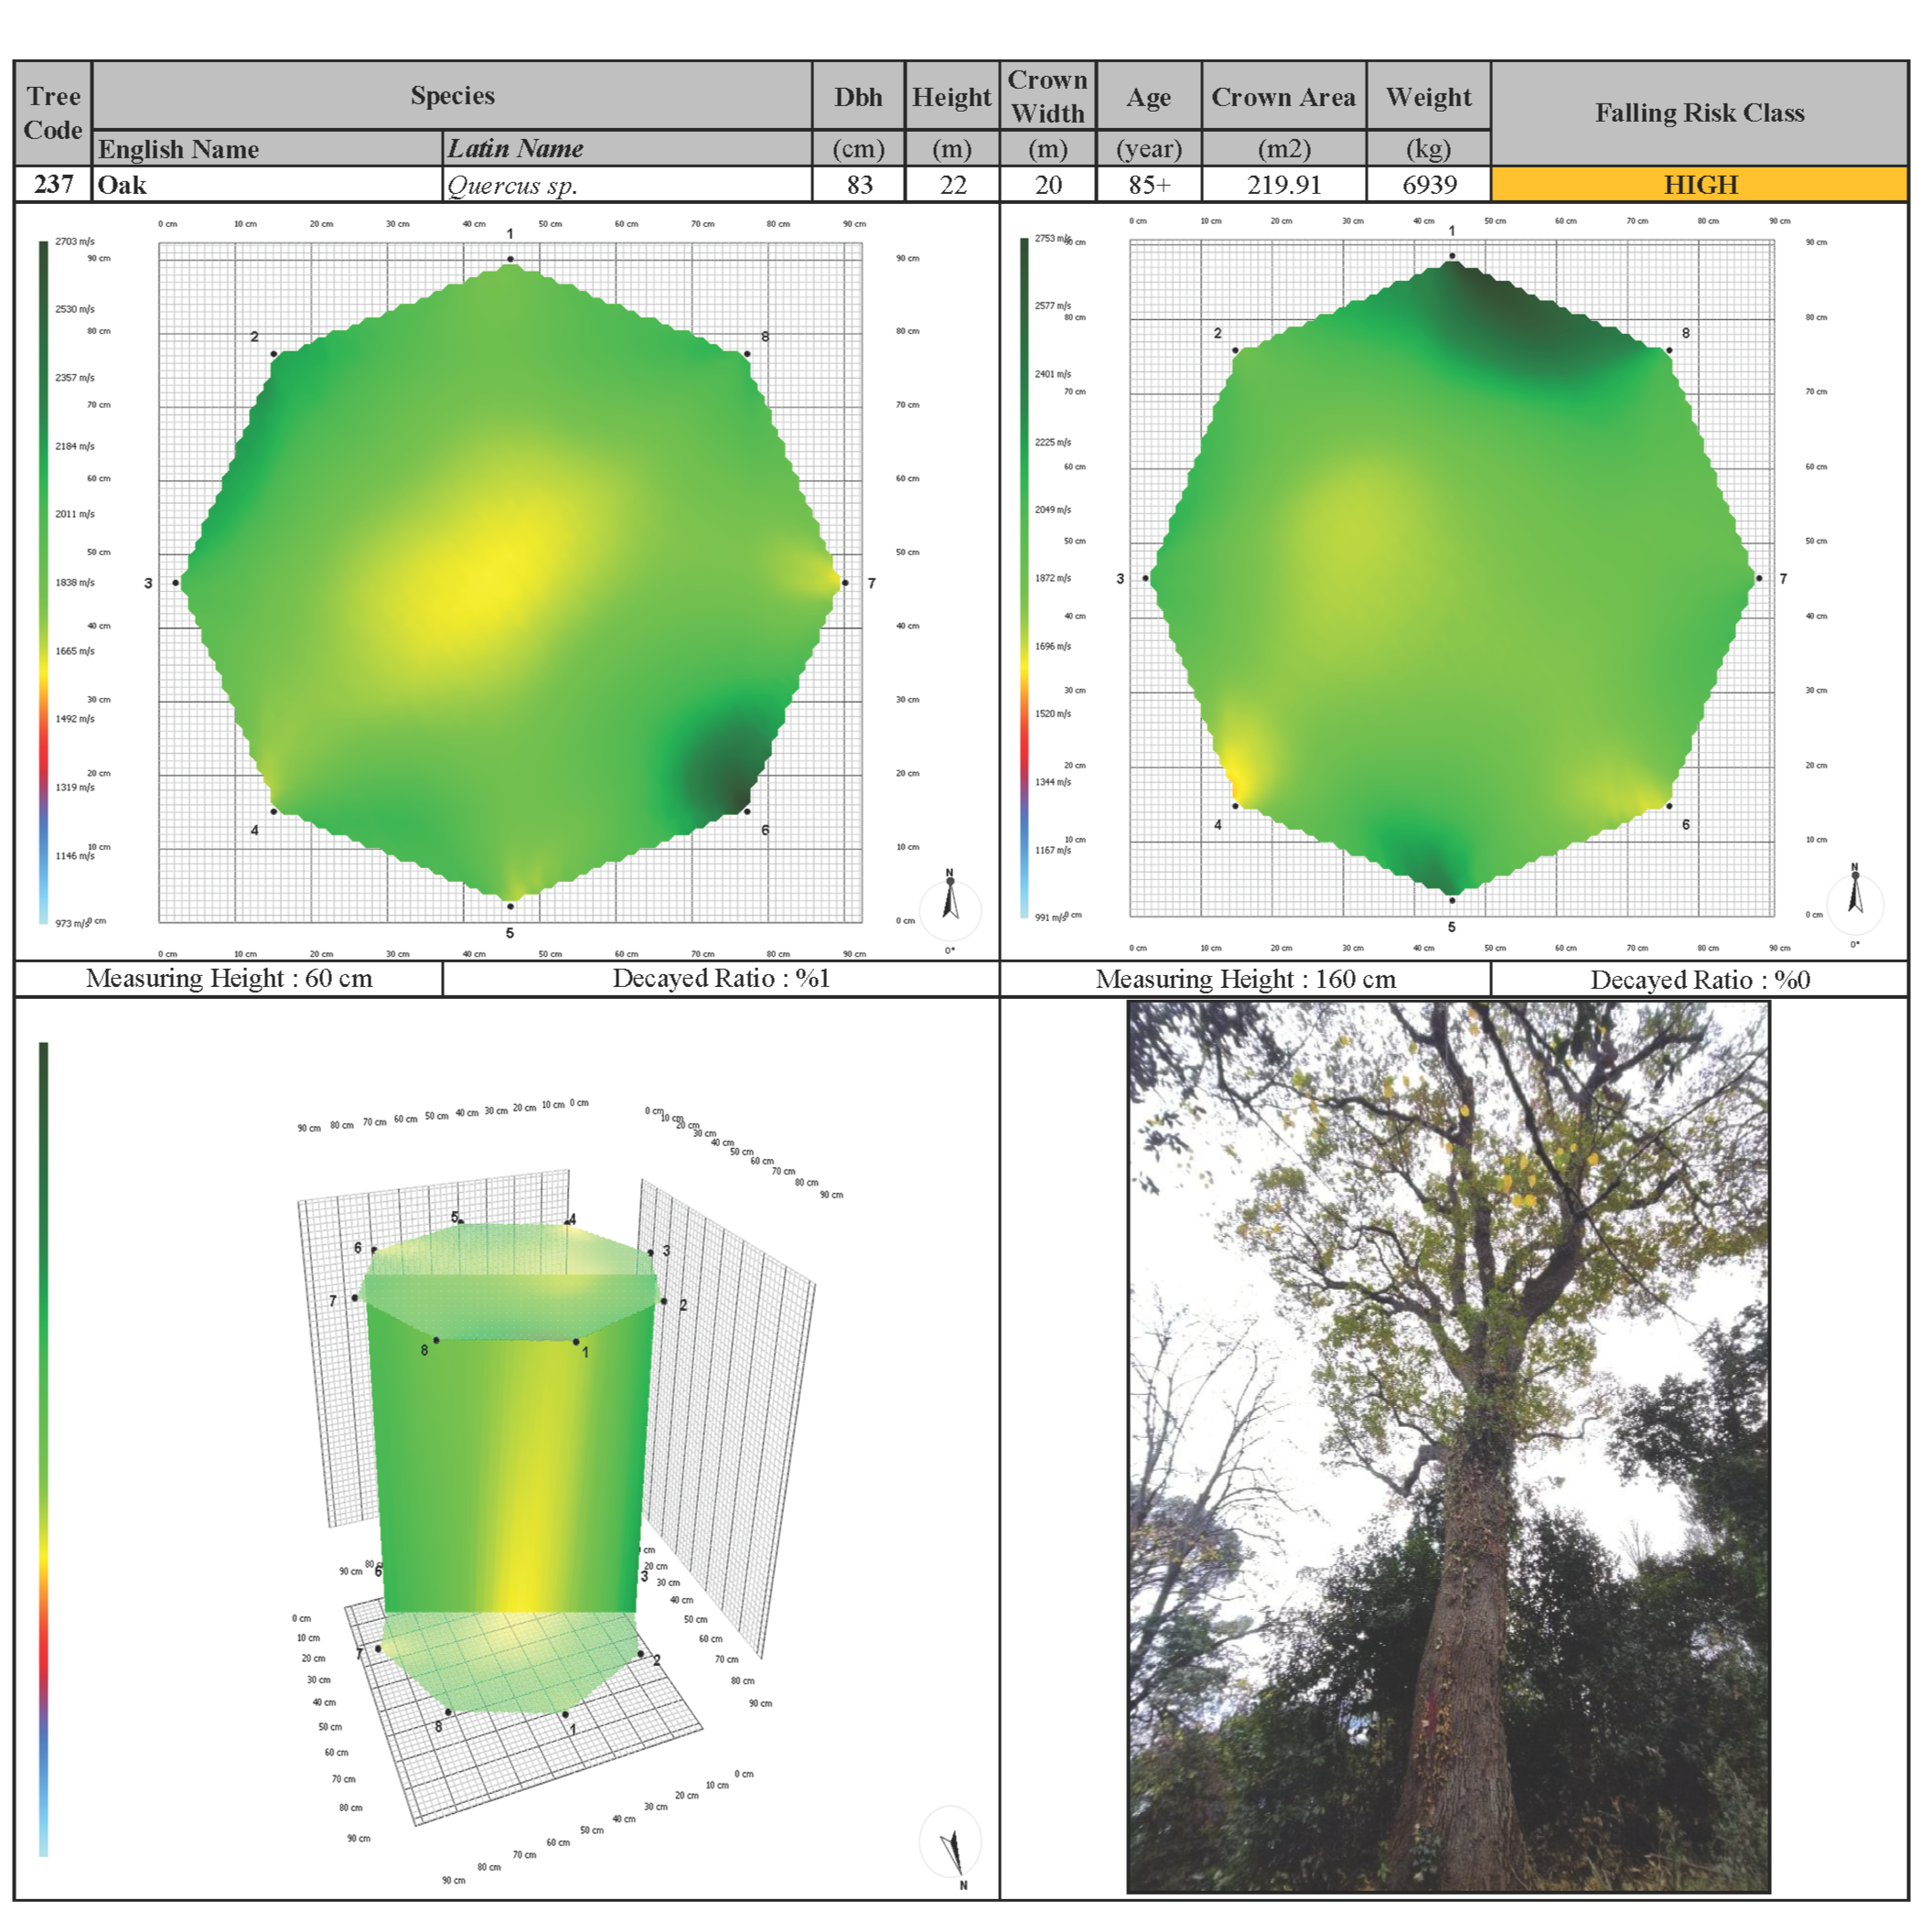Viewport: 1932px width, 1932px height.
Task: Click the orange HIGH falling risk cell
Action: pos(1699,185)
